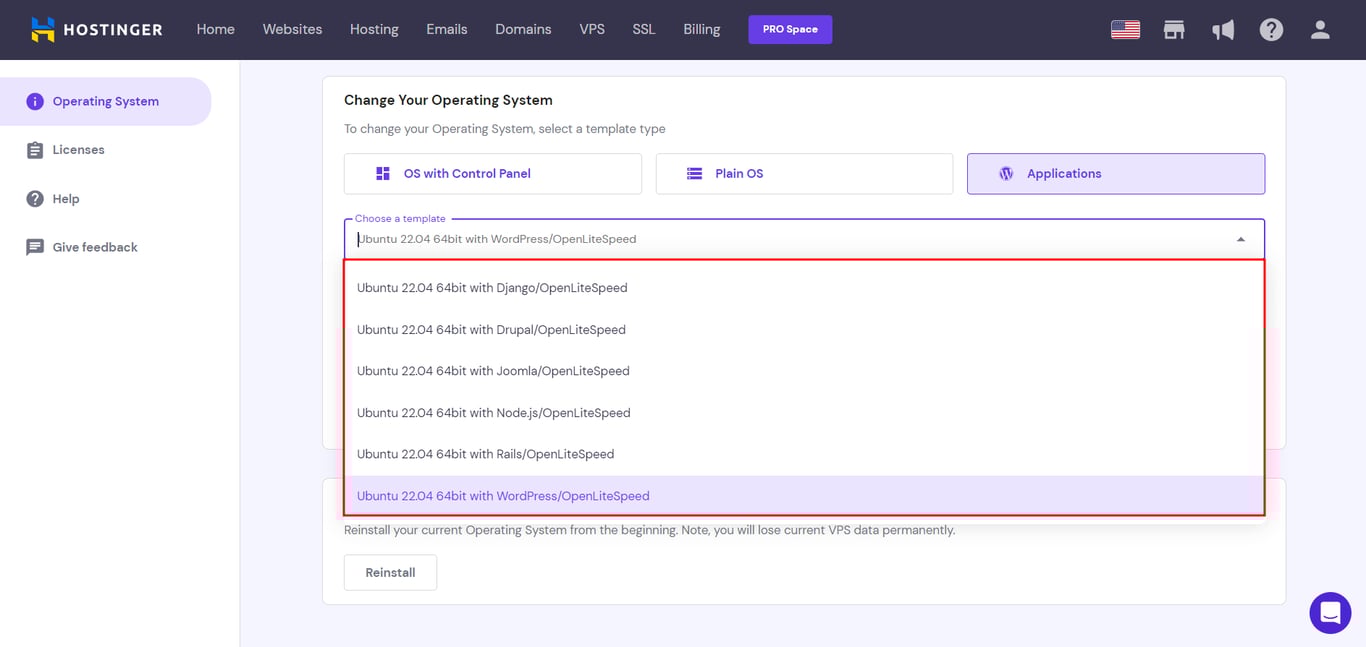1366x647 pixels.
Task: Open the PRO Space button
Action: coord(790,29)
